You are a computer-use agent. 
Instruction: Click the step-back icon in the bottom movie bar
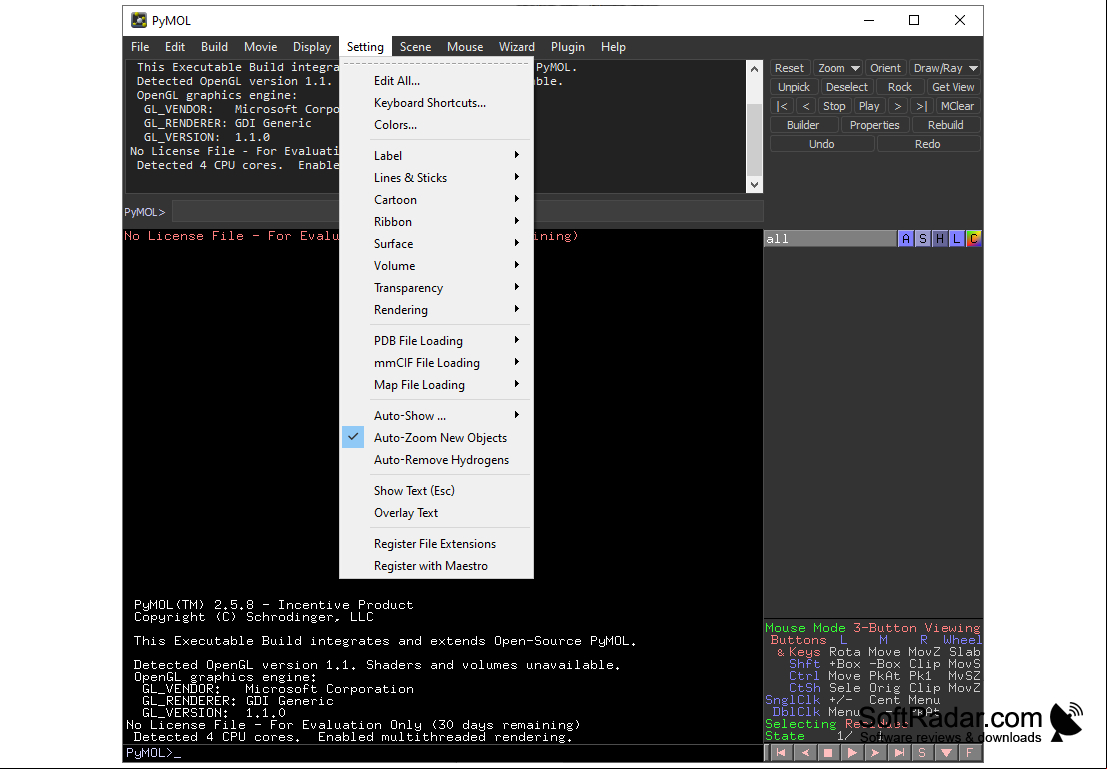coord(804,753)
